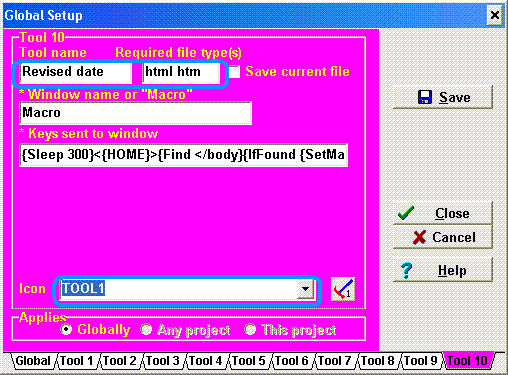
Task: Select the Any project radio option
Action: [x=146, y=329]
